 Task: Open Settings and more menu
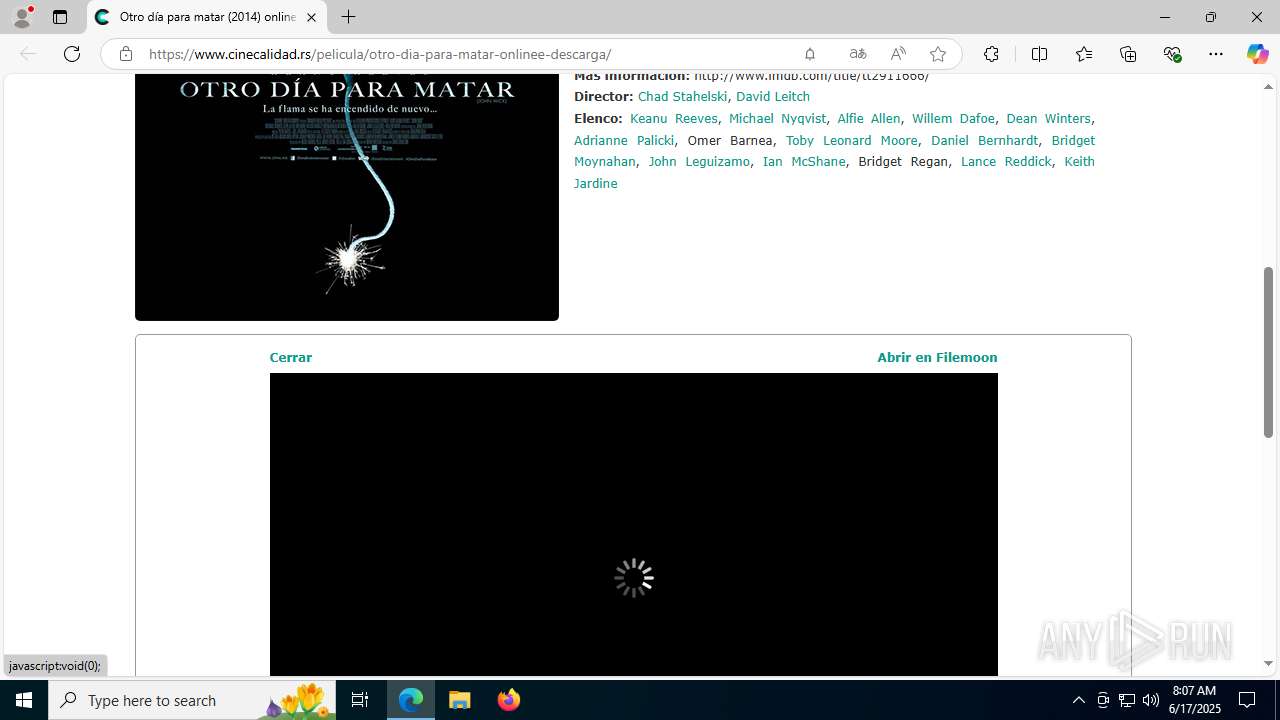click(x=1216, y=54)
